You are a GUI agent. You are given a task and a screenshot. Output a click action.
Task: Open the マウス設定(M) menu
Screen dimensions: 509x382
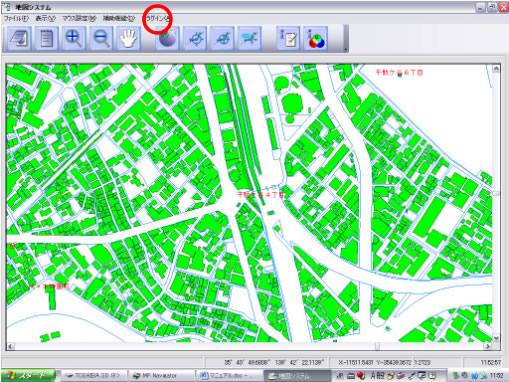coord(79,18)
